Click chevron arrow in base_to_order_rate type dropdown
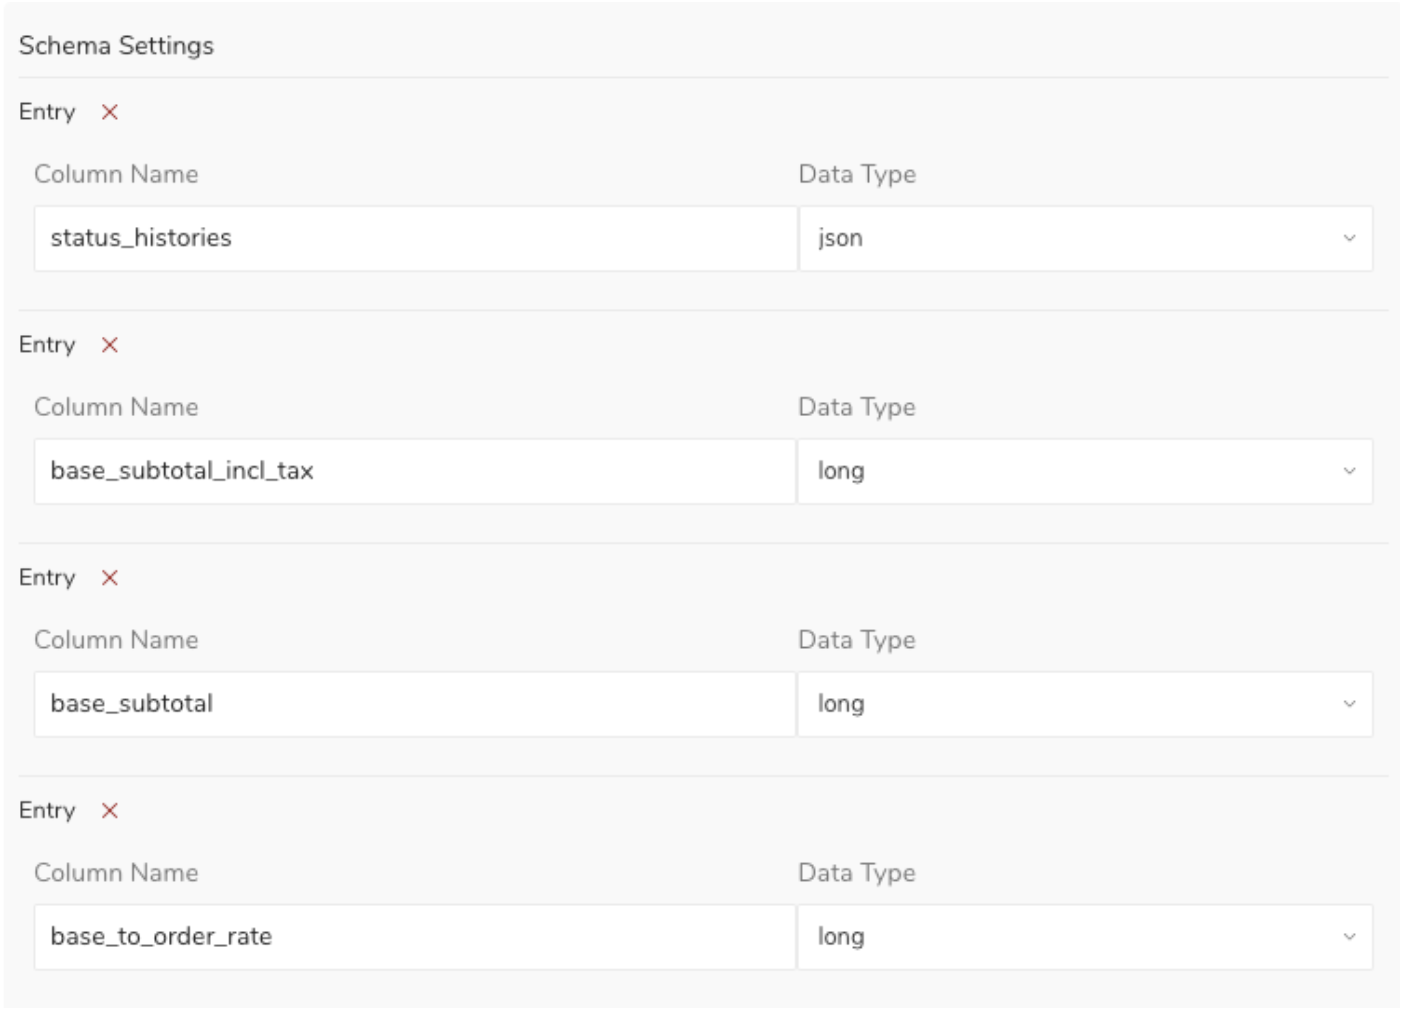Image resolution: width=1406 pixels, height=1014 pixels. (x=1349, y=937)
